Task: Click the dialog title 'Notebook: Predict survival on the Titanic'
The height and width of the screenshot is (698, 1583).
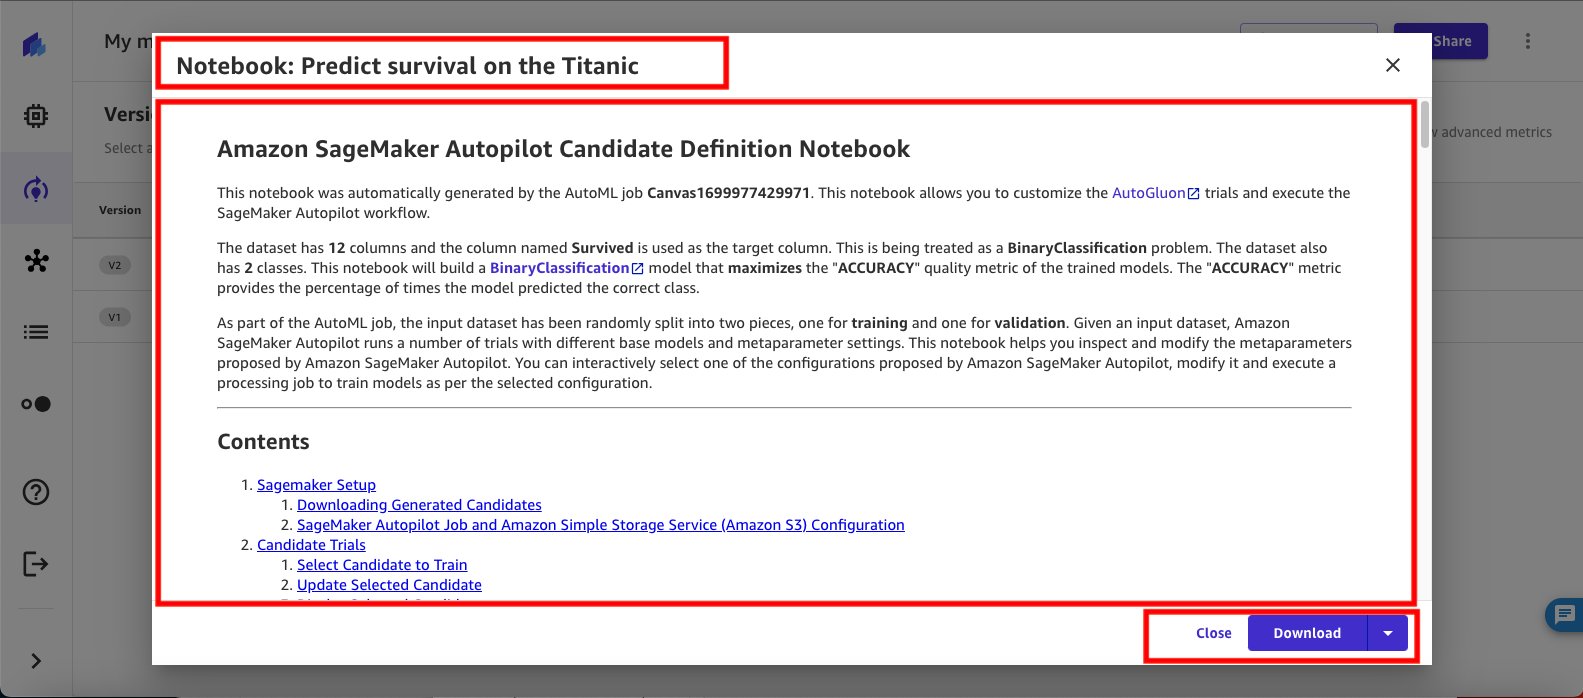Action: pyautogui.click(x=407, y=66)
